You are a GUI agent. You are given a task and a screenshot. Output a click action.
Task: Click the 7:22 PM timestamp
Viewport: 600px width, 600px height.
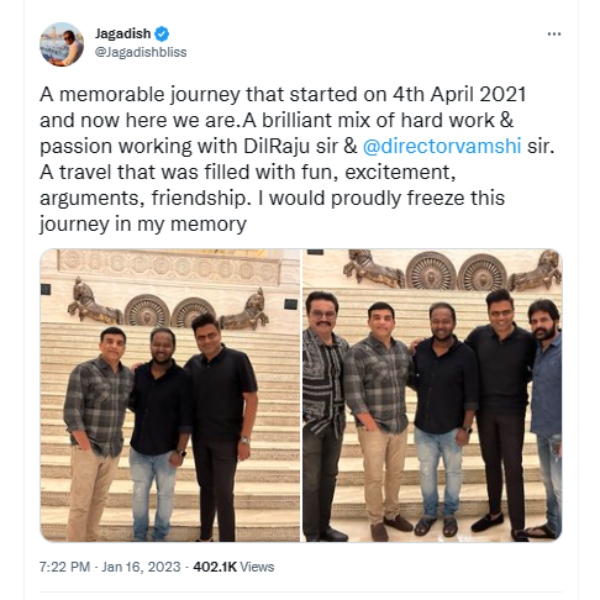tap(65, 567)
